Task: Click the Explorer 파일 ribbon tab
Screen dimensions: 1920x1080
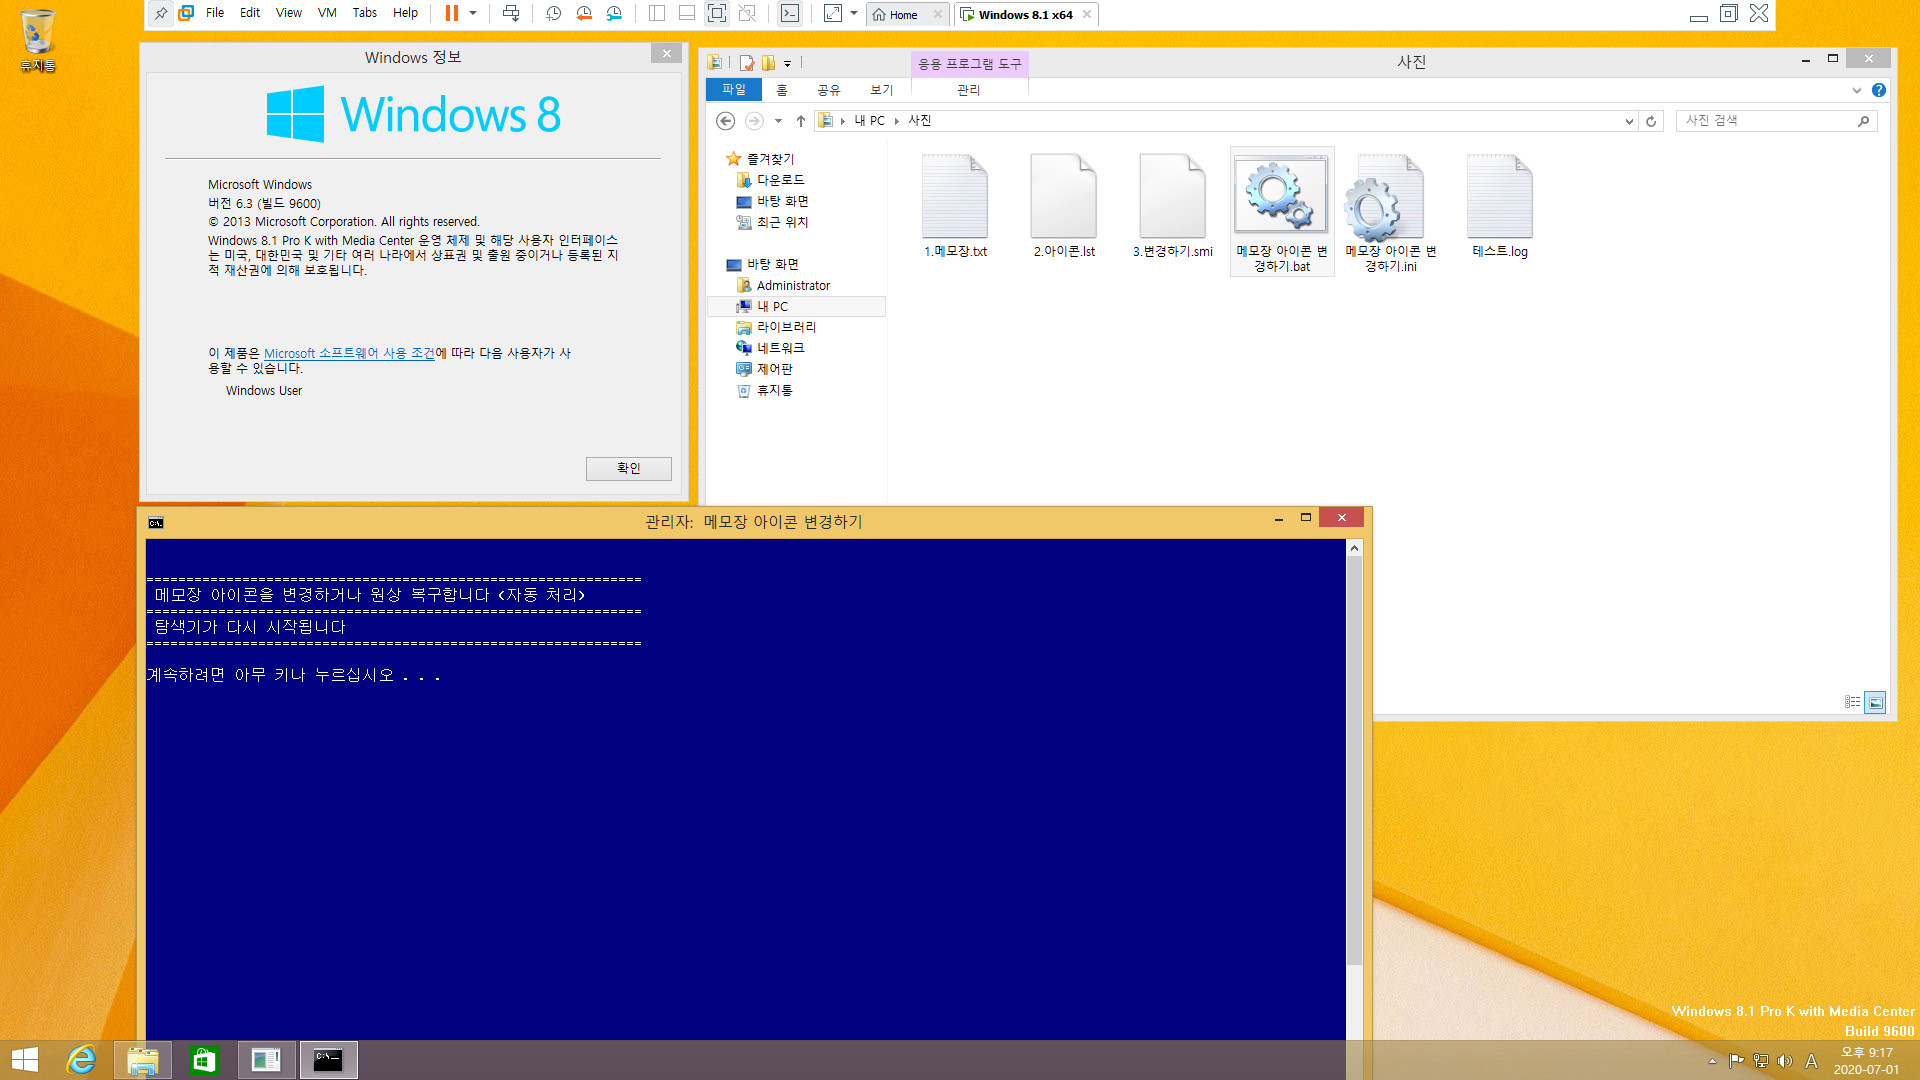Action: (x=734, y=90)
